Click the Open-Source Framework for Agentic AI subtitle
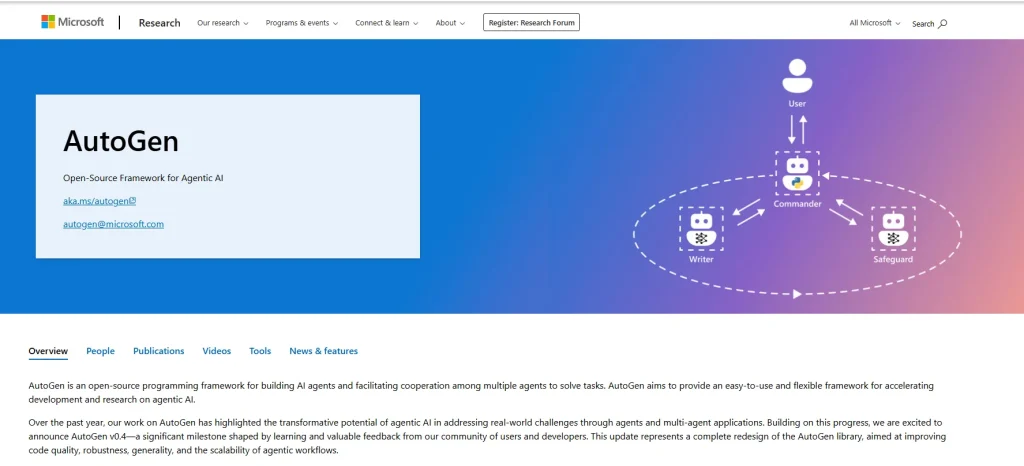 143,178
